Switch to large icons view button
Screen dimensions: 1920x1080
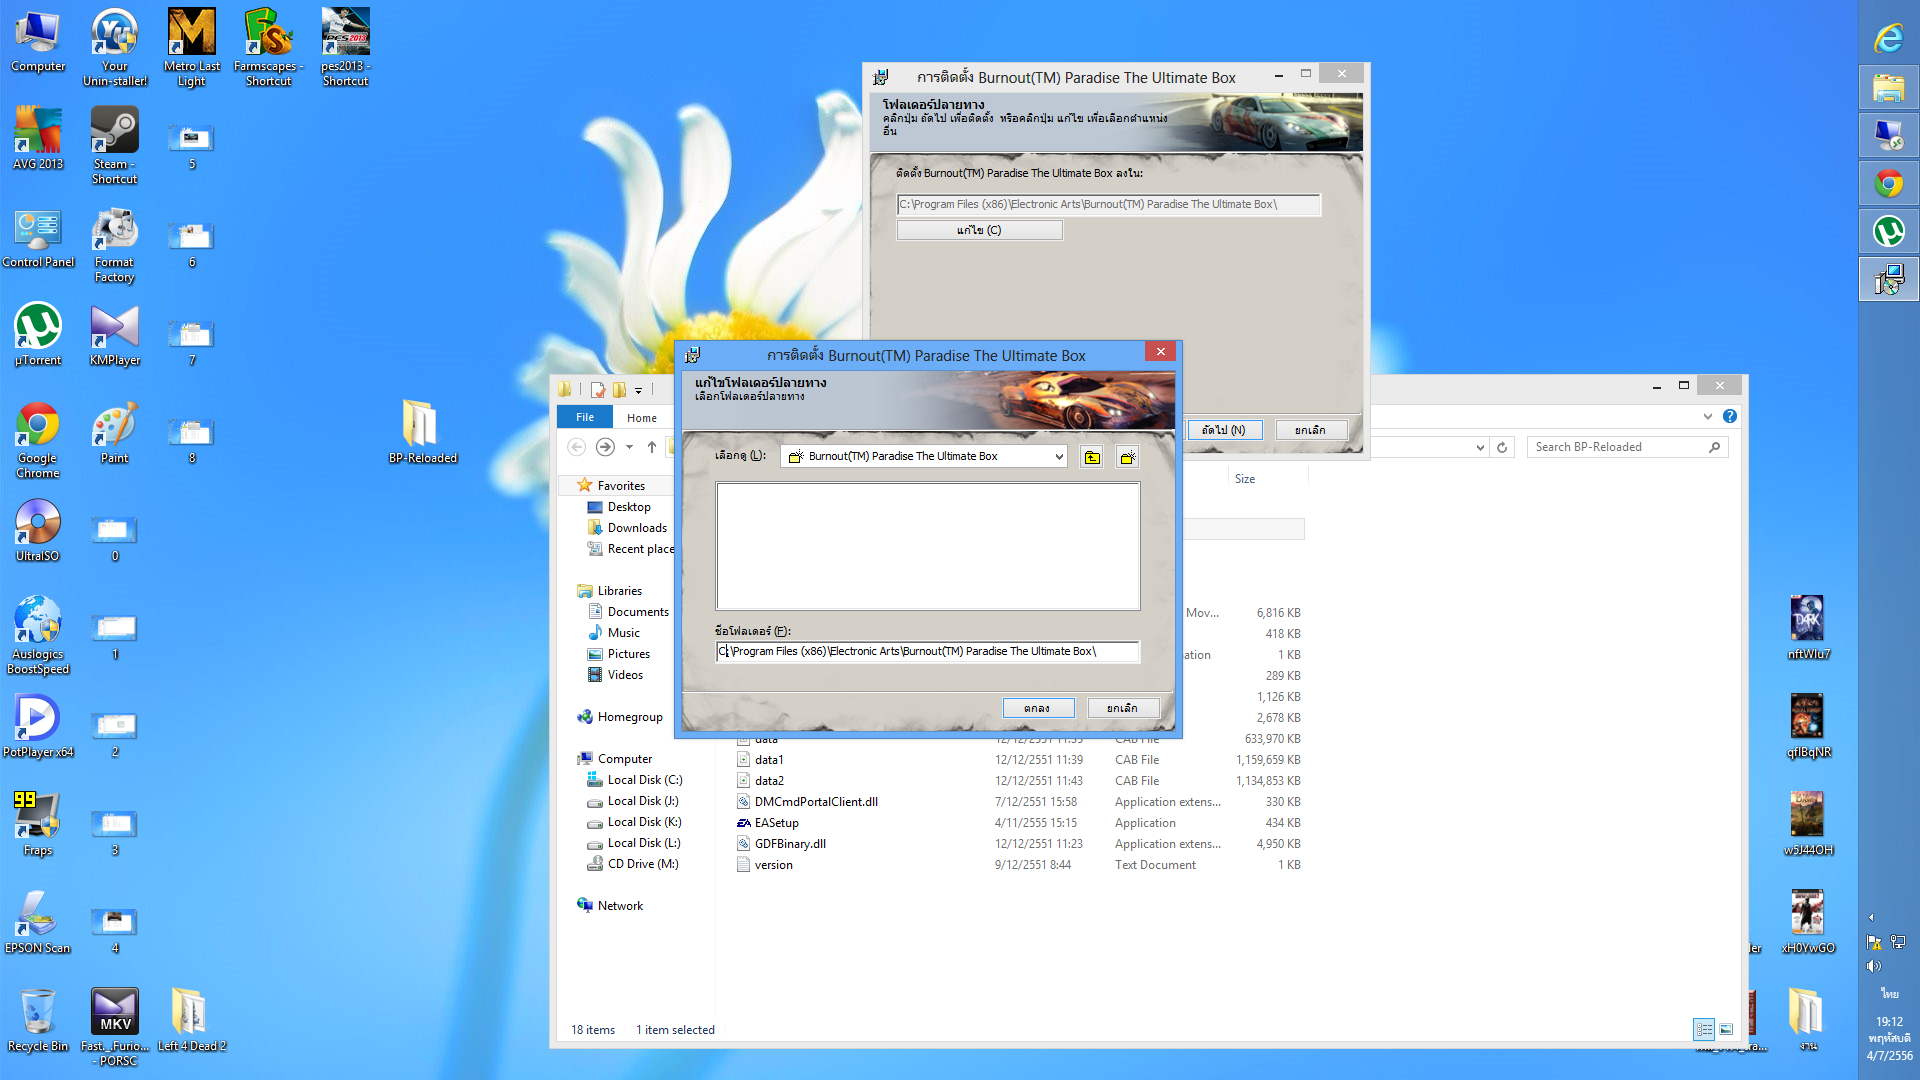[x=1726, y=1029]
